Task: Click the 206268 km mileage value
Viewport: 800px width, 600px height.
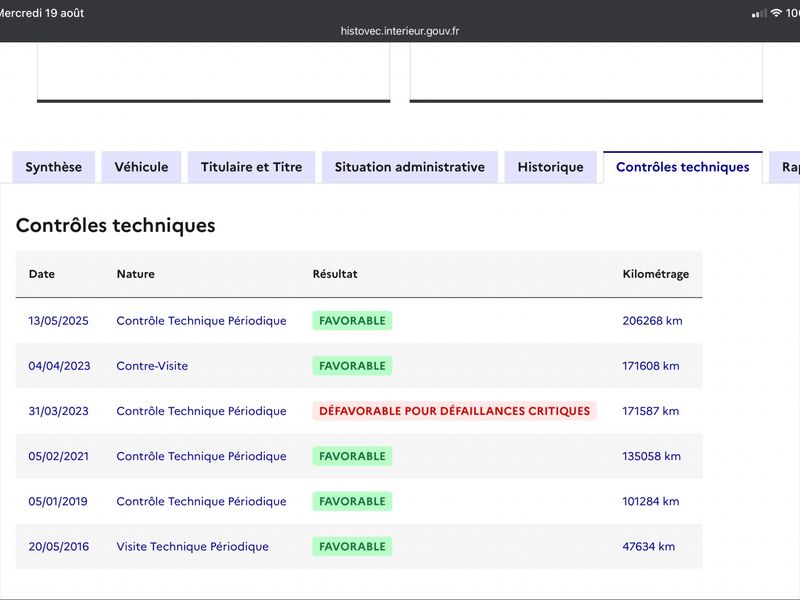Action: [652, 321]
